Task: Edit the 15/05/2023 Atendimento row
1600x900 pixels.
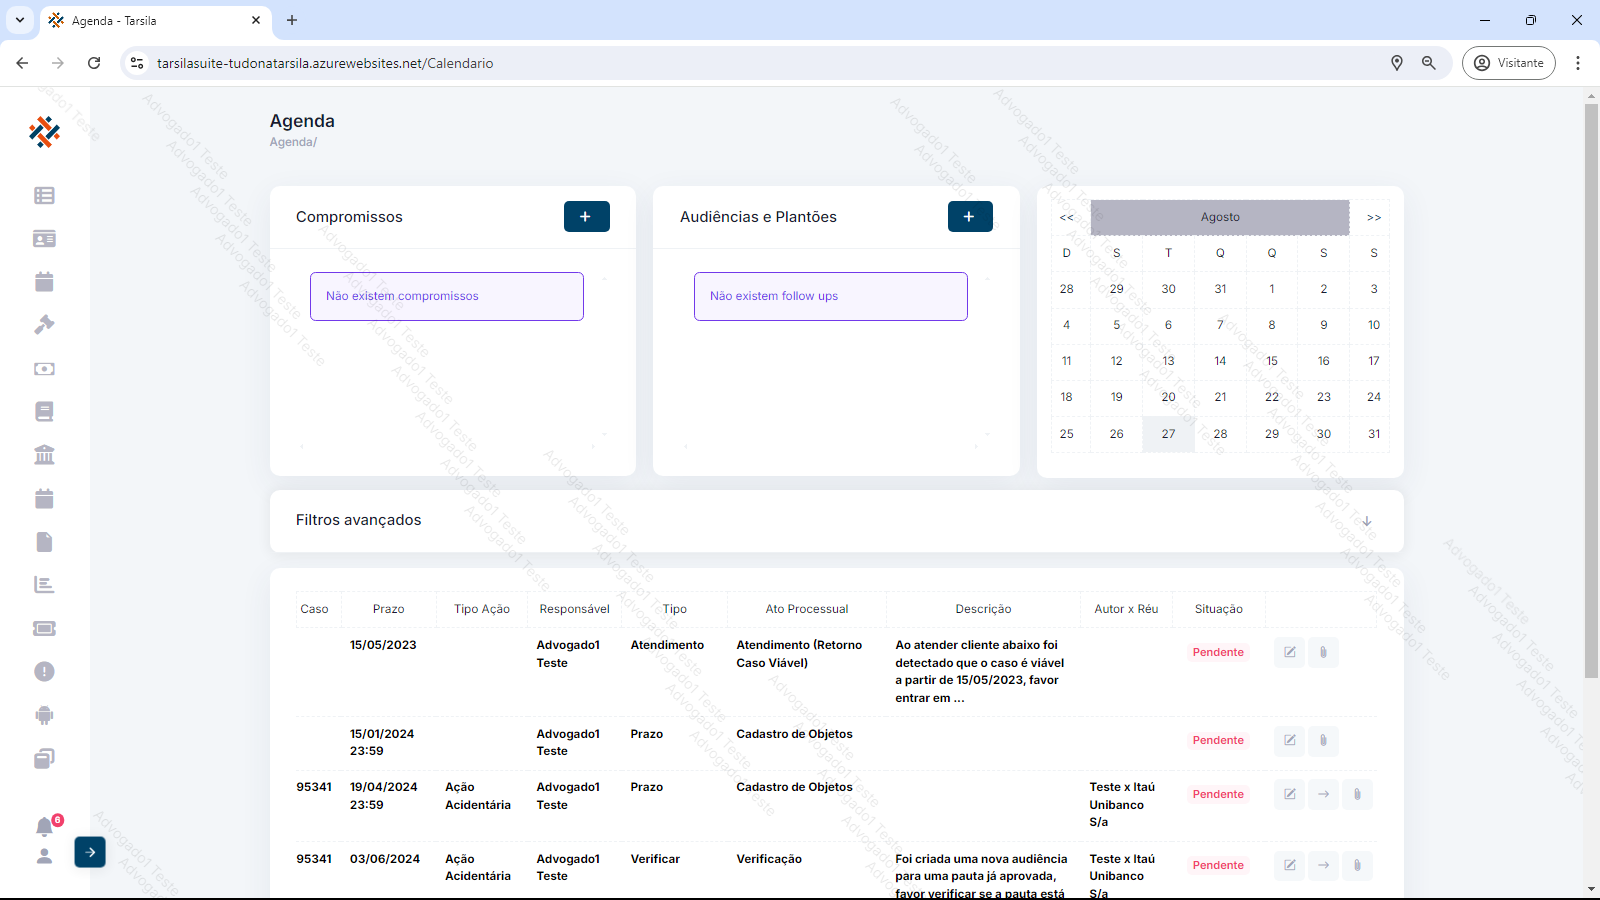Action: (x=1290, y=652)
